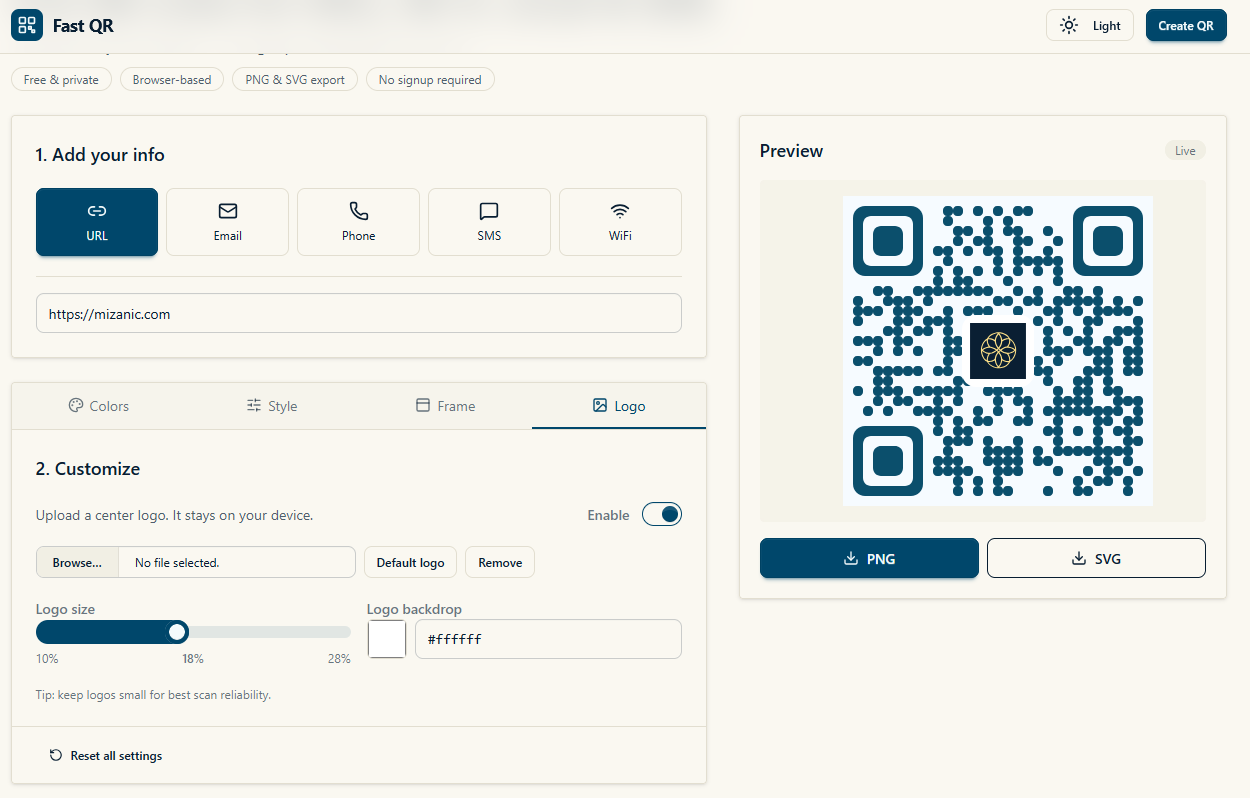Switch to the Frame tab

(445, 406)
